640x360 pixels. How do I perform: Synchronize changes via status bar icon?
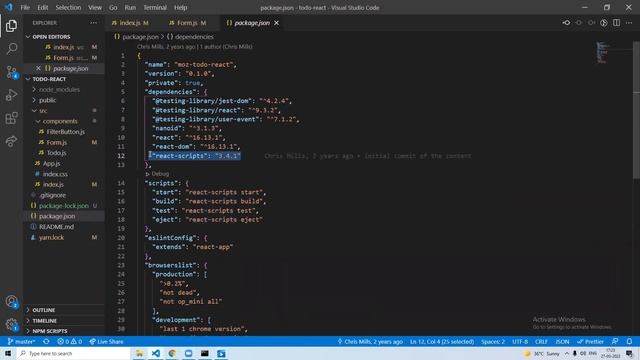pyautogui.click(x=47, y=341)
